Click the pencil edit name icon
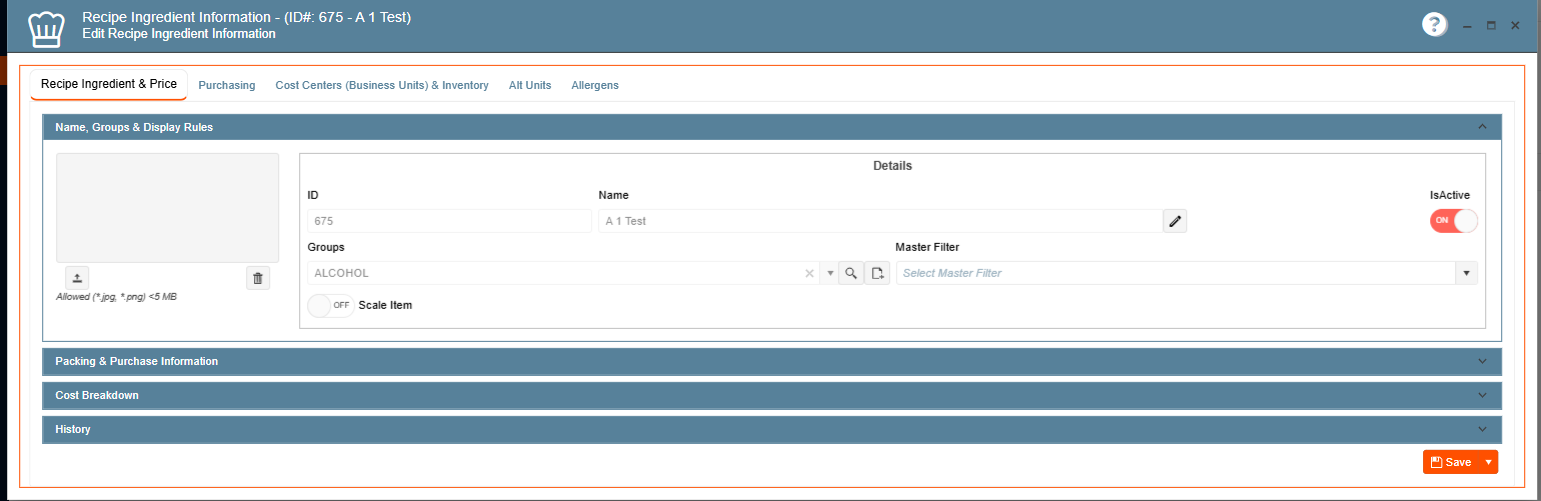Viewport: 1541px width, 501px height. (x=1175, y=221)
